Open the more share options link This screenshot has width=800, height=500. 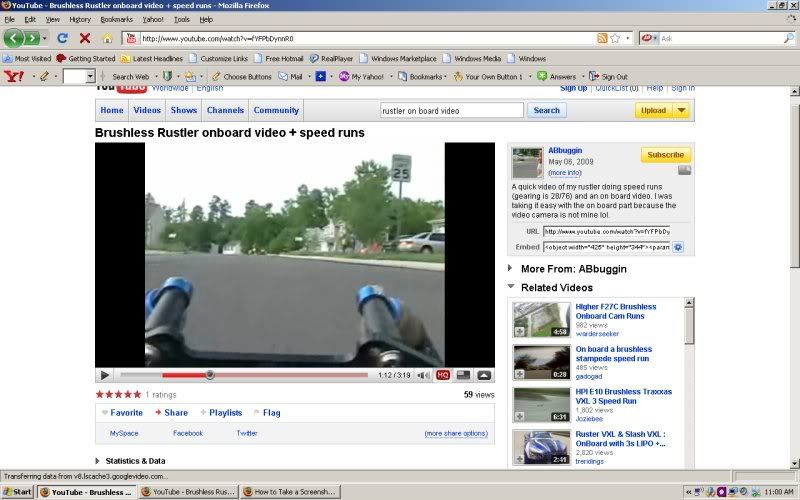(456, 433)
